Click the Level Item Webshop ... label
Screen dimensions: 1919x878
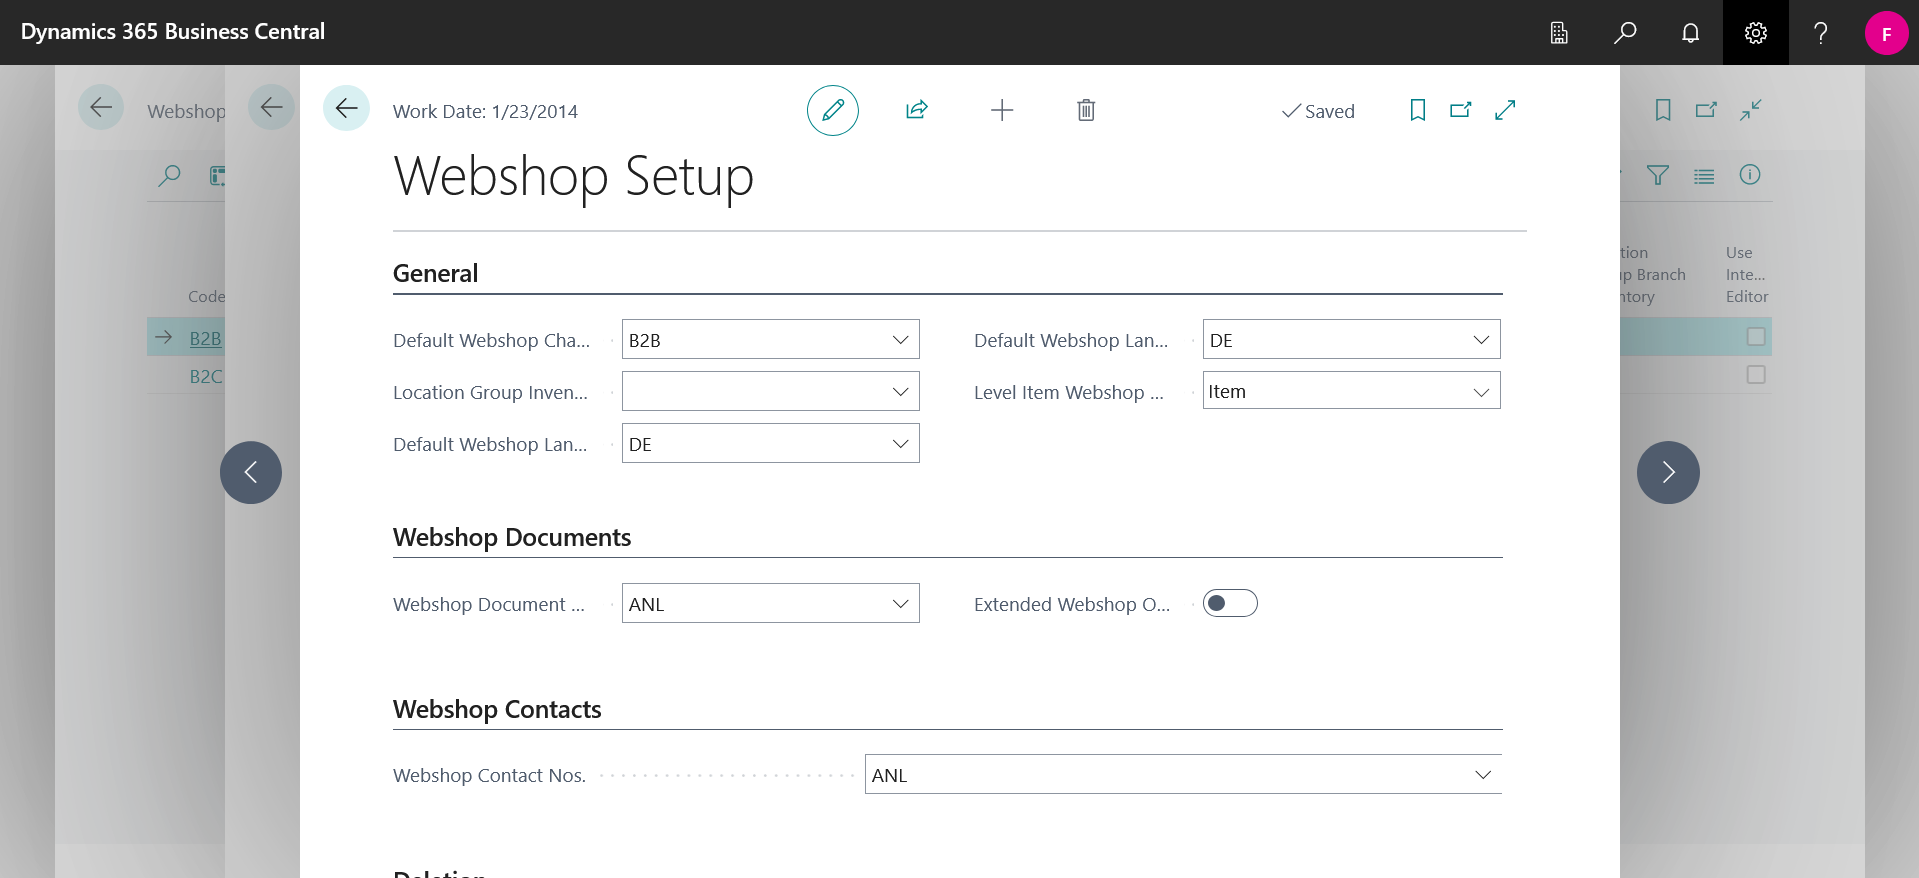1069,392
